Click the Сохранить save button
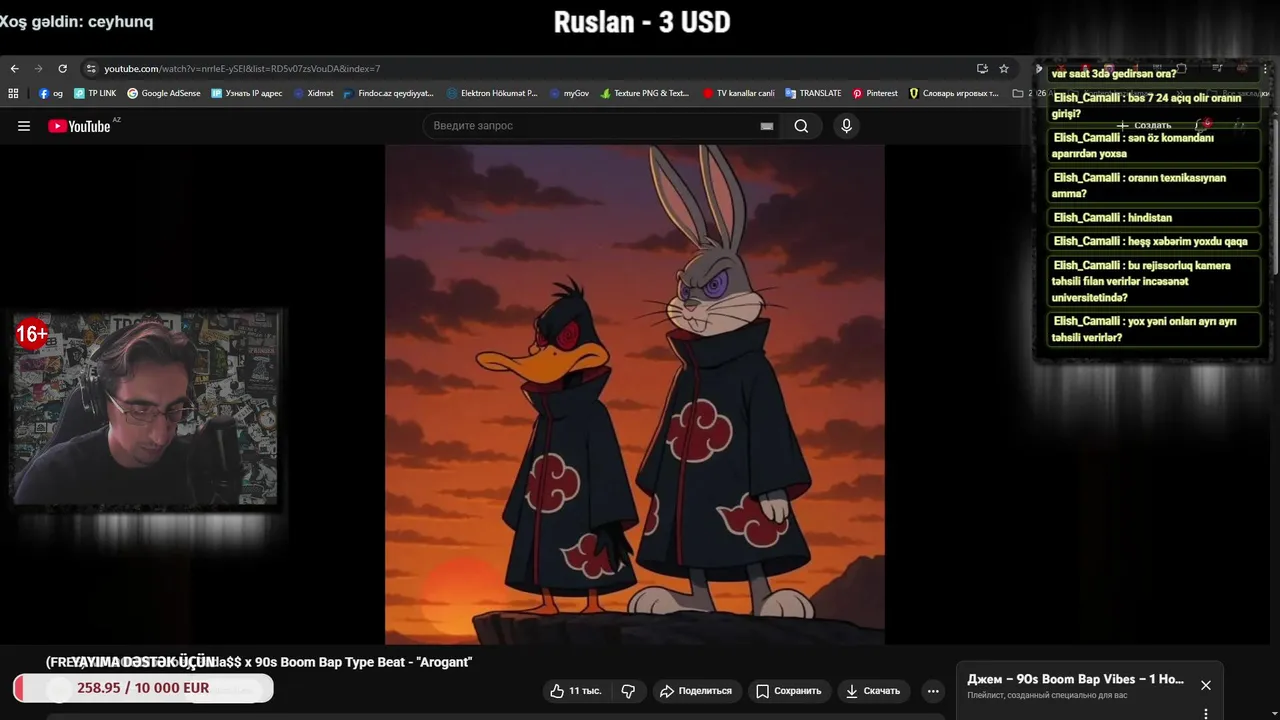The image size is (1280, 720). pyautogui.click(x=789, y=691)
